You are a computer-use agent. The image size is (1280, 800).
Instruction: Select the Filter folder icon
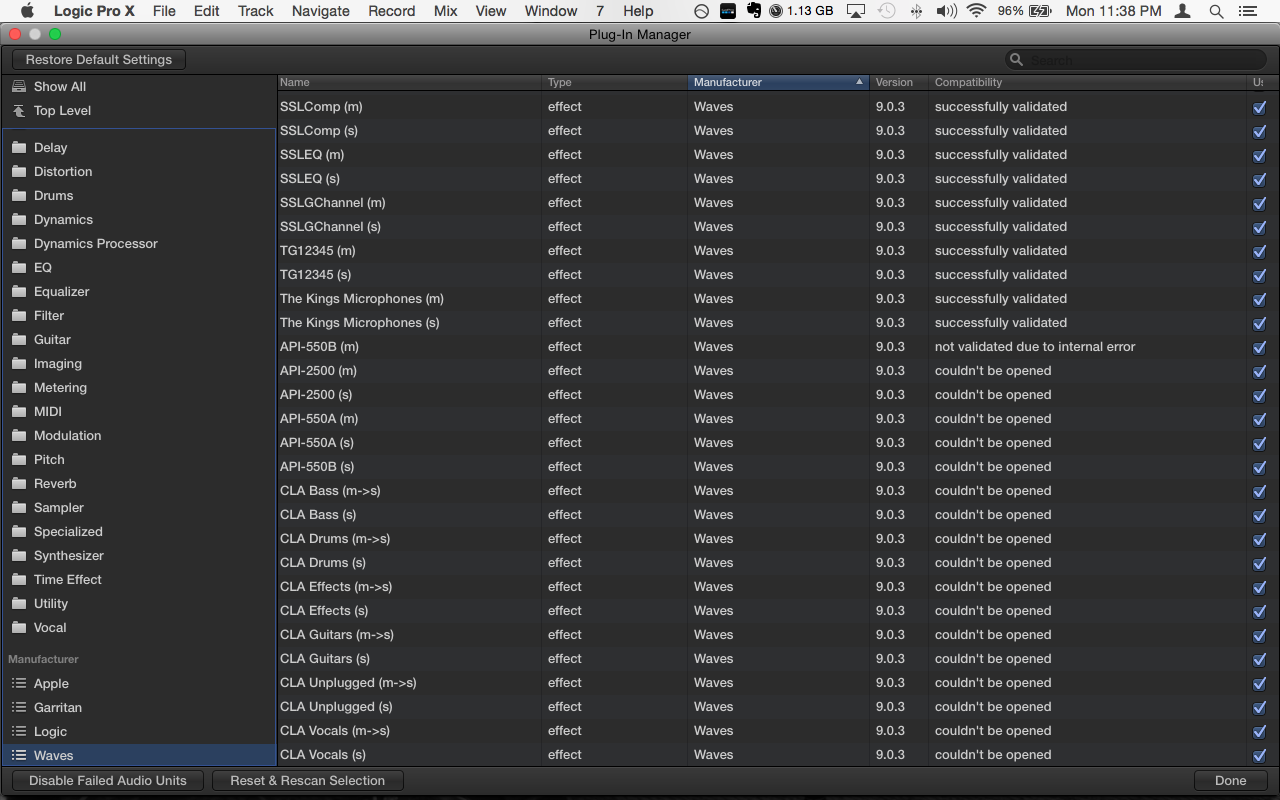click(19, 315)
